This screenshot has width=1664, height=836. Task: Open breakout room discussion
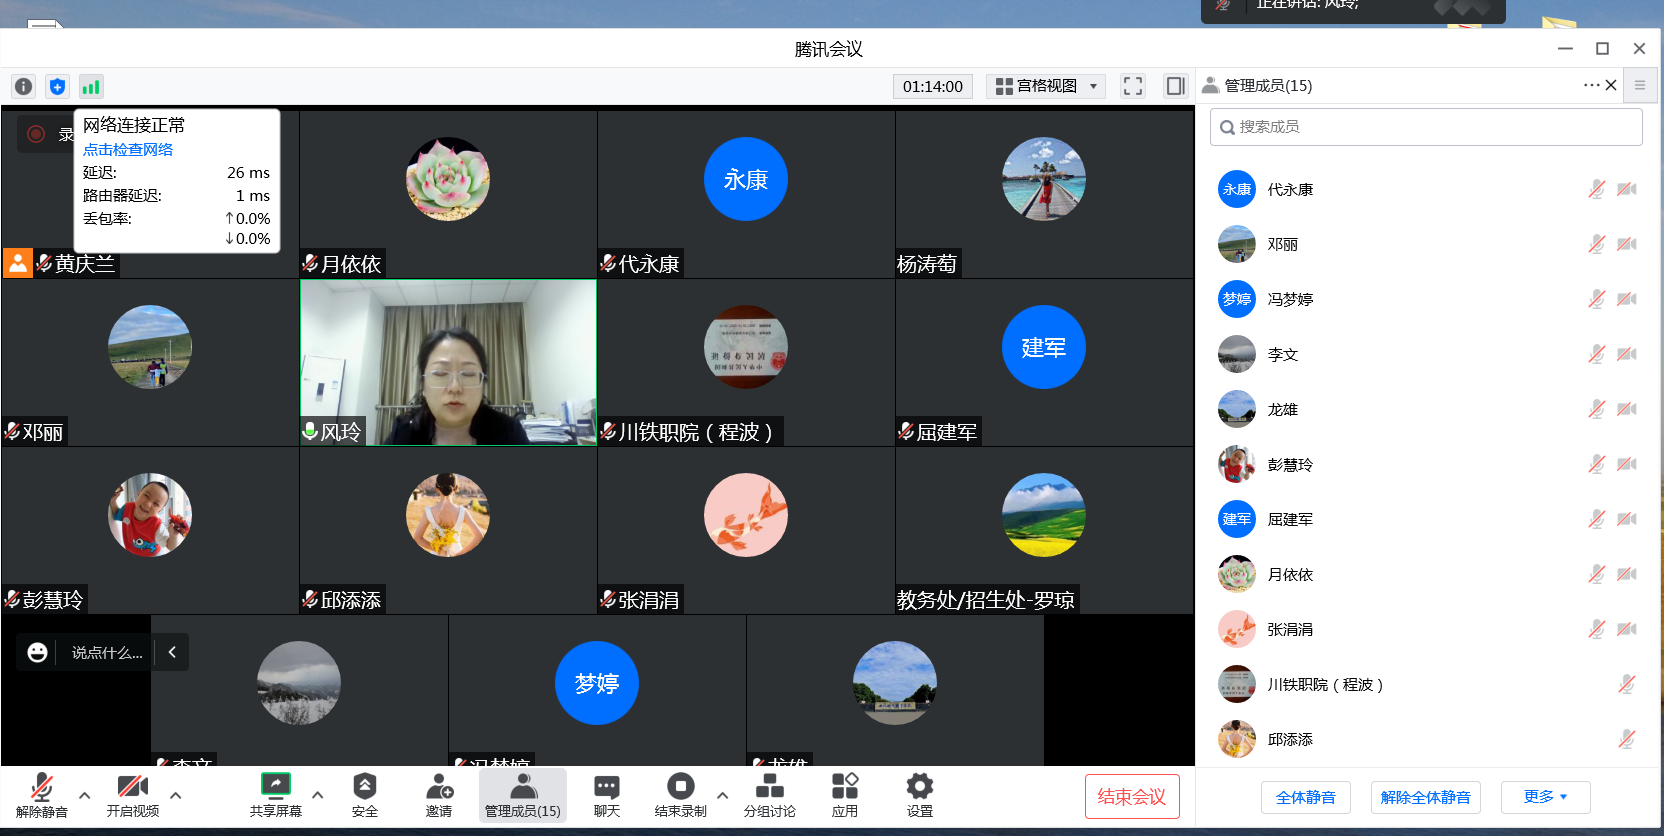(x=769, y=795)
